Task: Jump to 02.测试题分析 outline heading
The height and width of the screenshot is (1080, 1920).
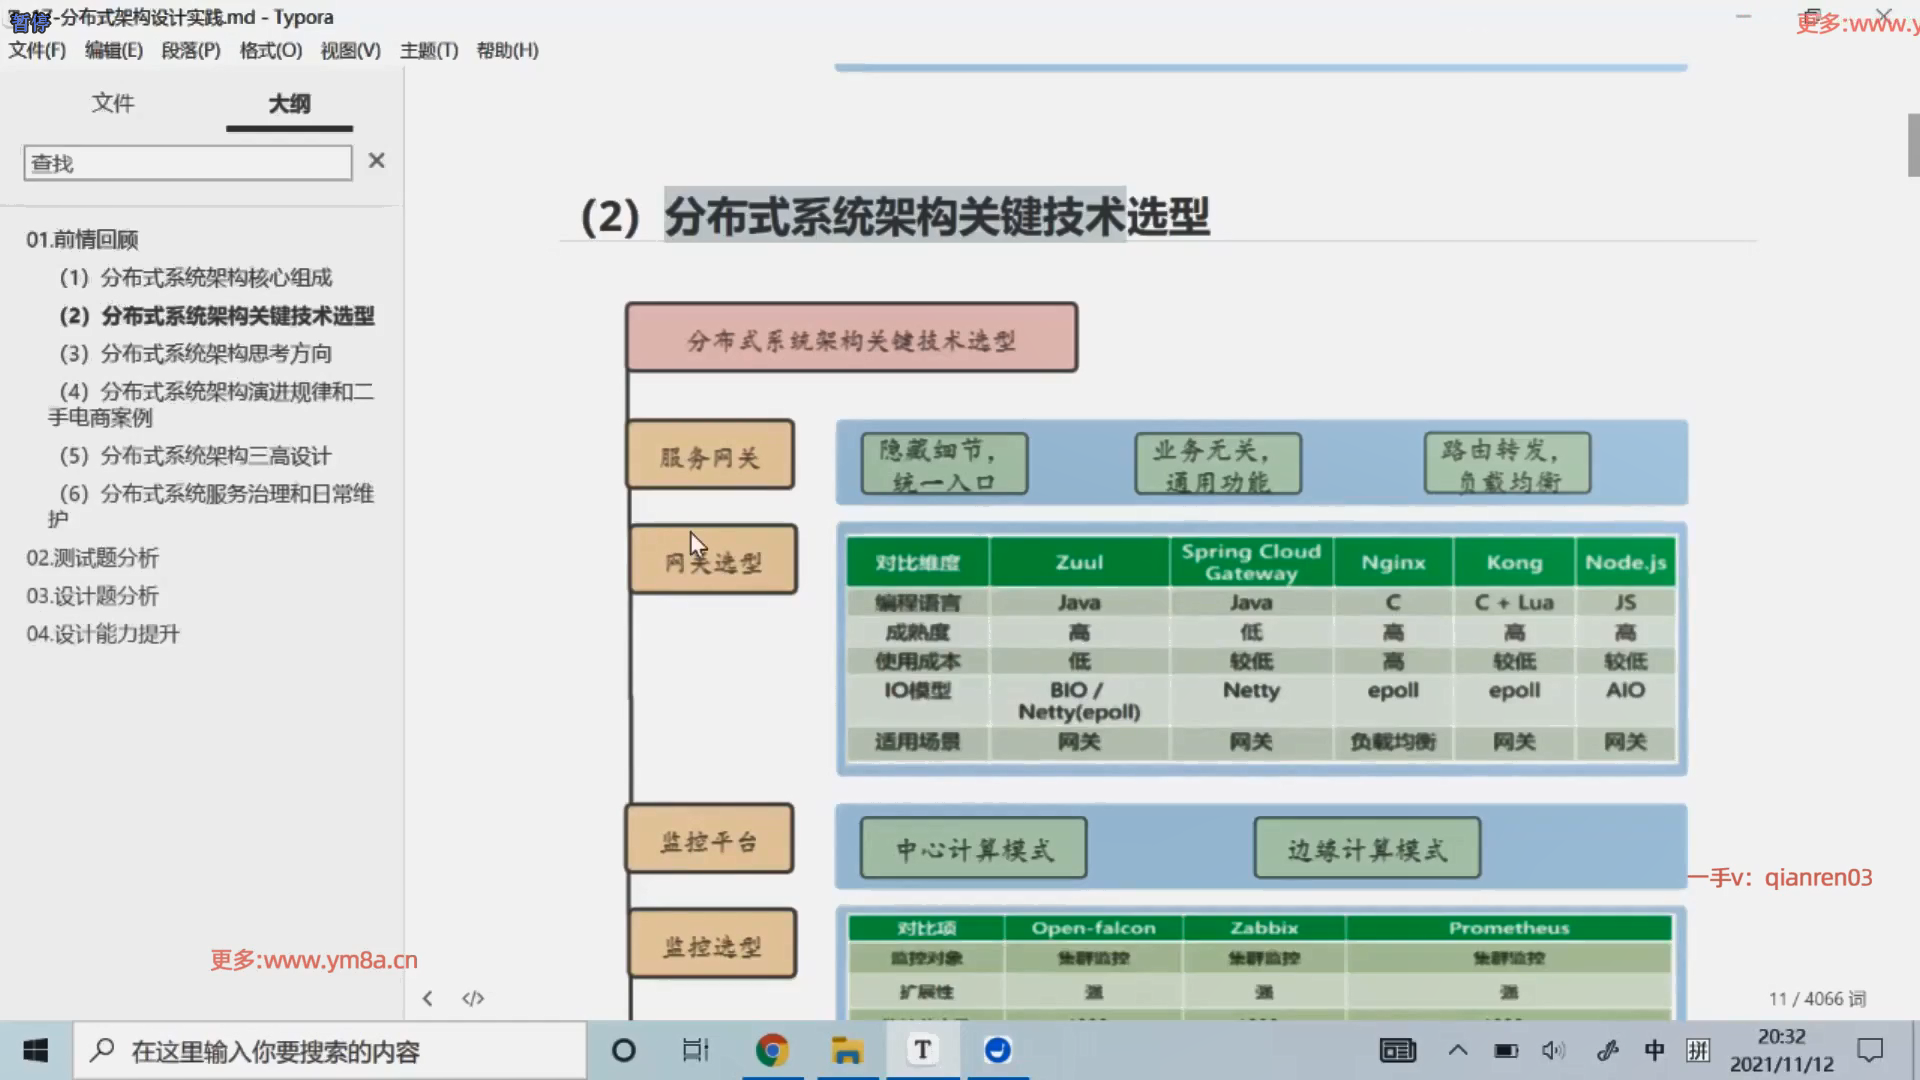Action: (x=93, y=558)
